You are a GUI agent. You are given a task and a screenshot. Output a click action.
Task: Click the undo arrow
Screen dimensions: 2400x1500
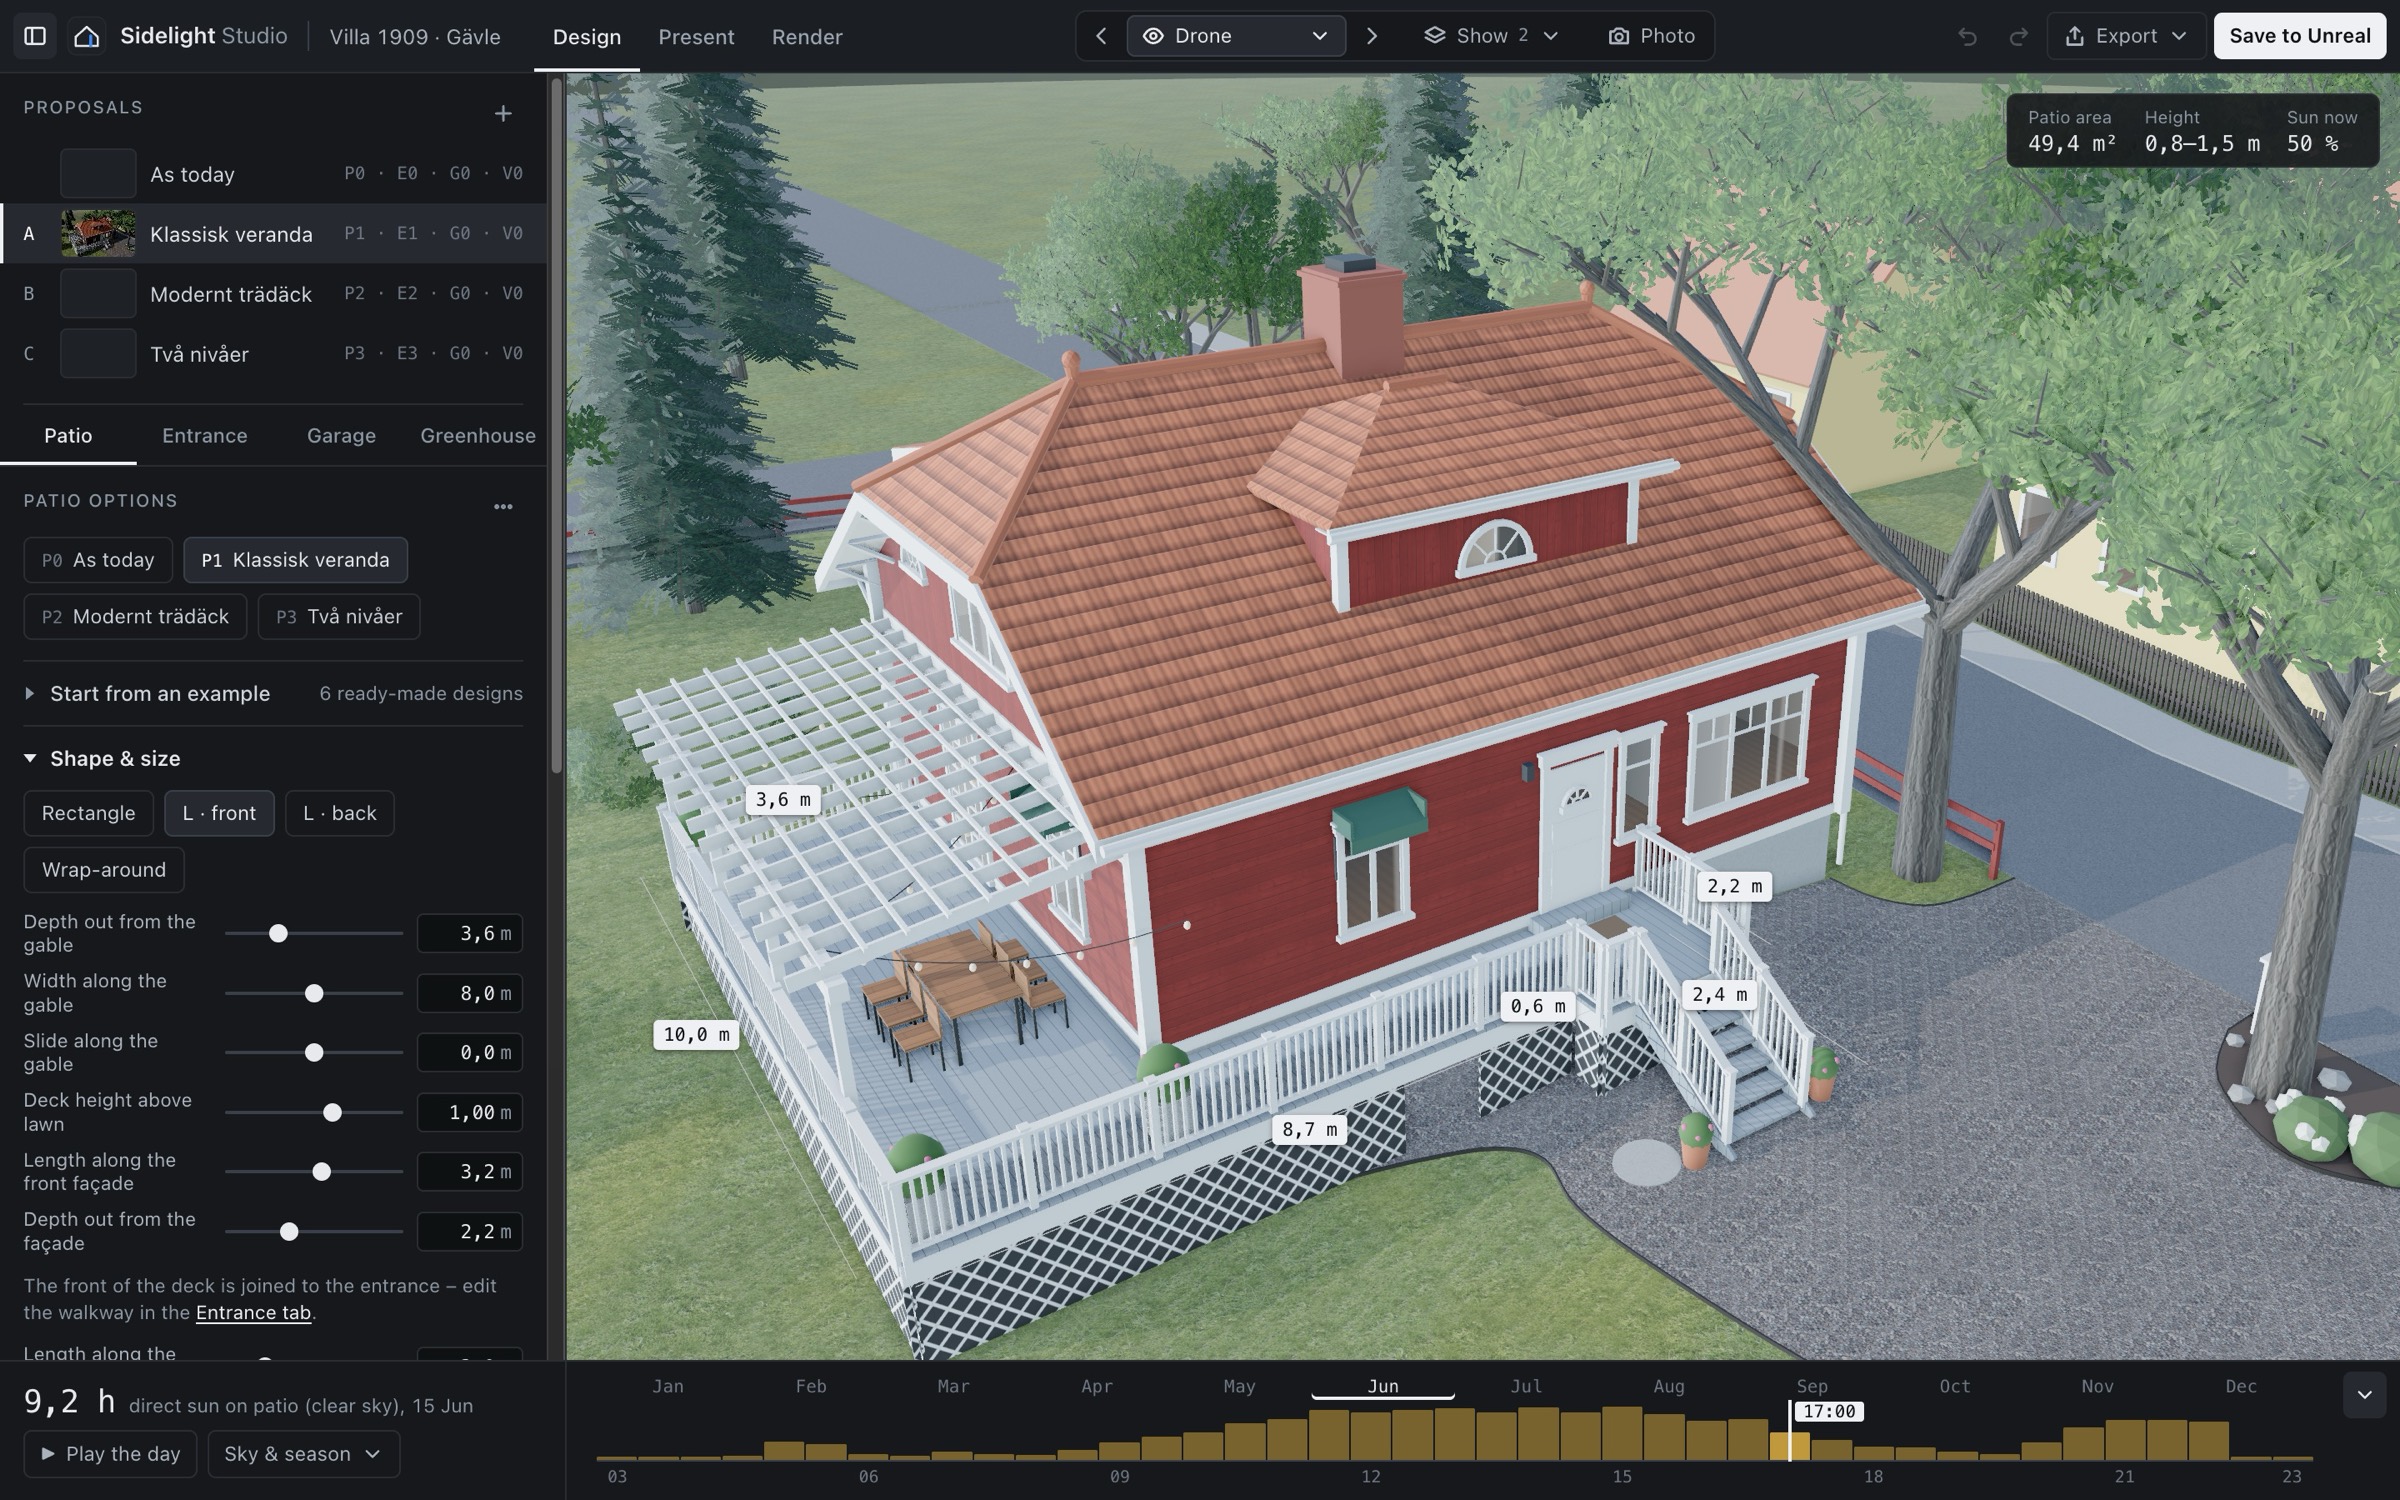[1967, 36]
